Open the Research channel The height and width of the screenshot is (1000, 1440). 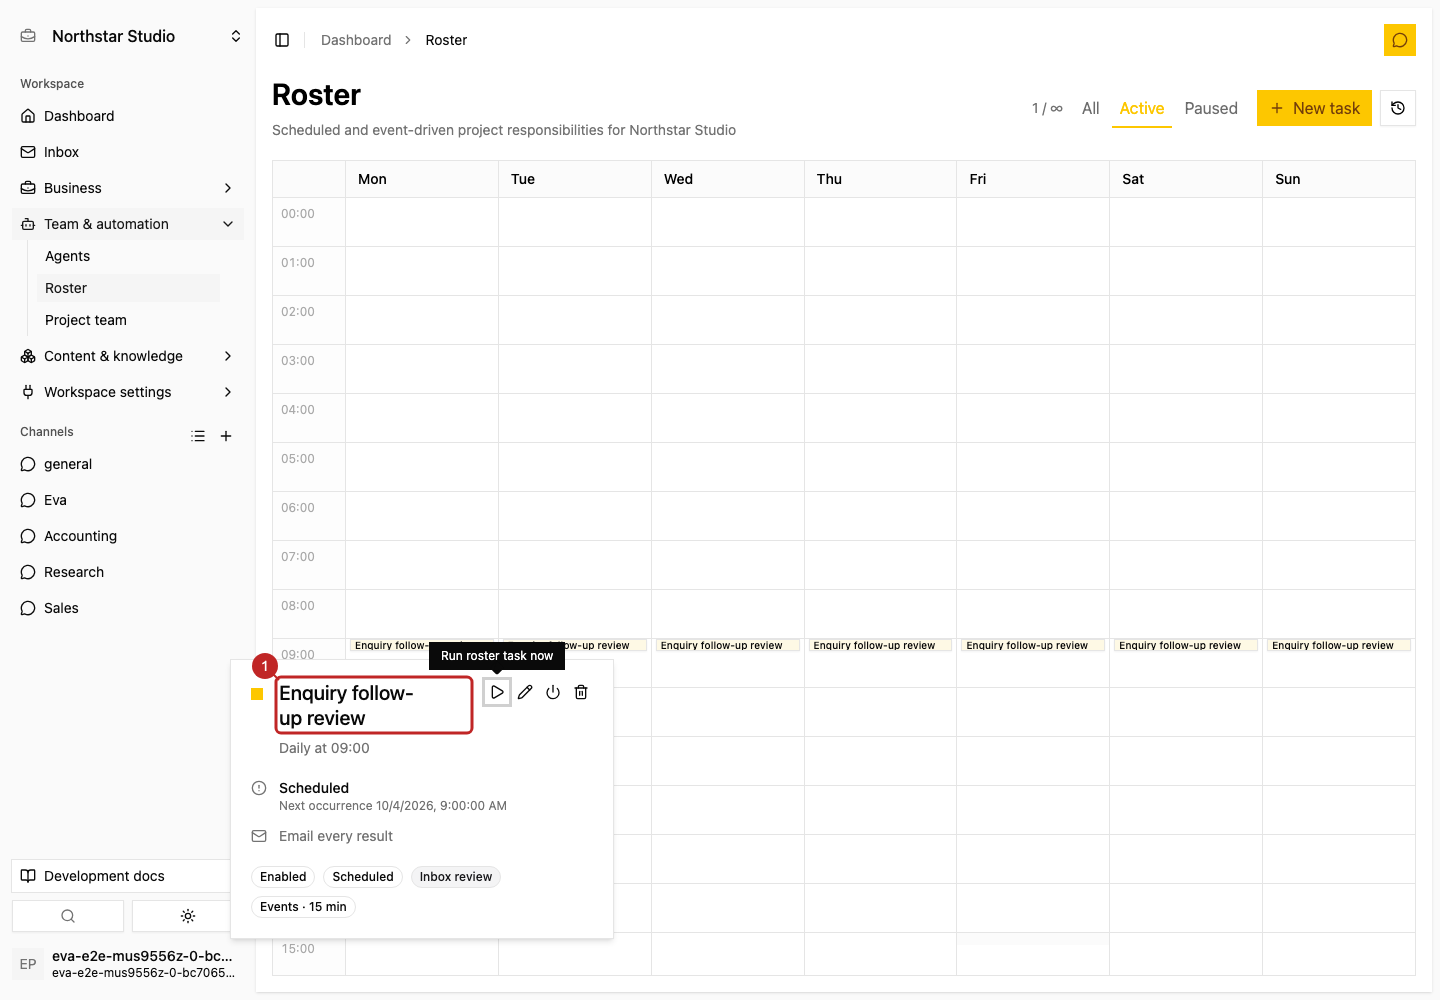(x=128, y=572)
